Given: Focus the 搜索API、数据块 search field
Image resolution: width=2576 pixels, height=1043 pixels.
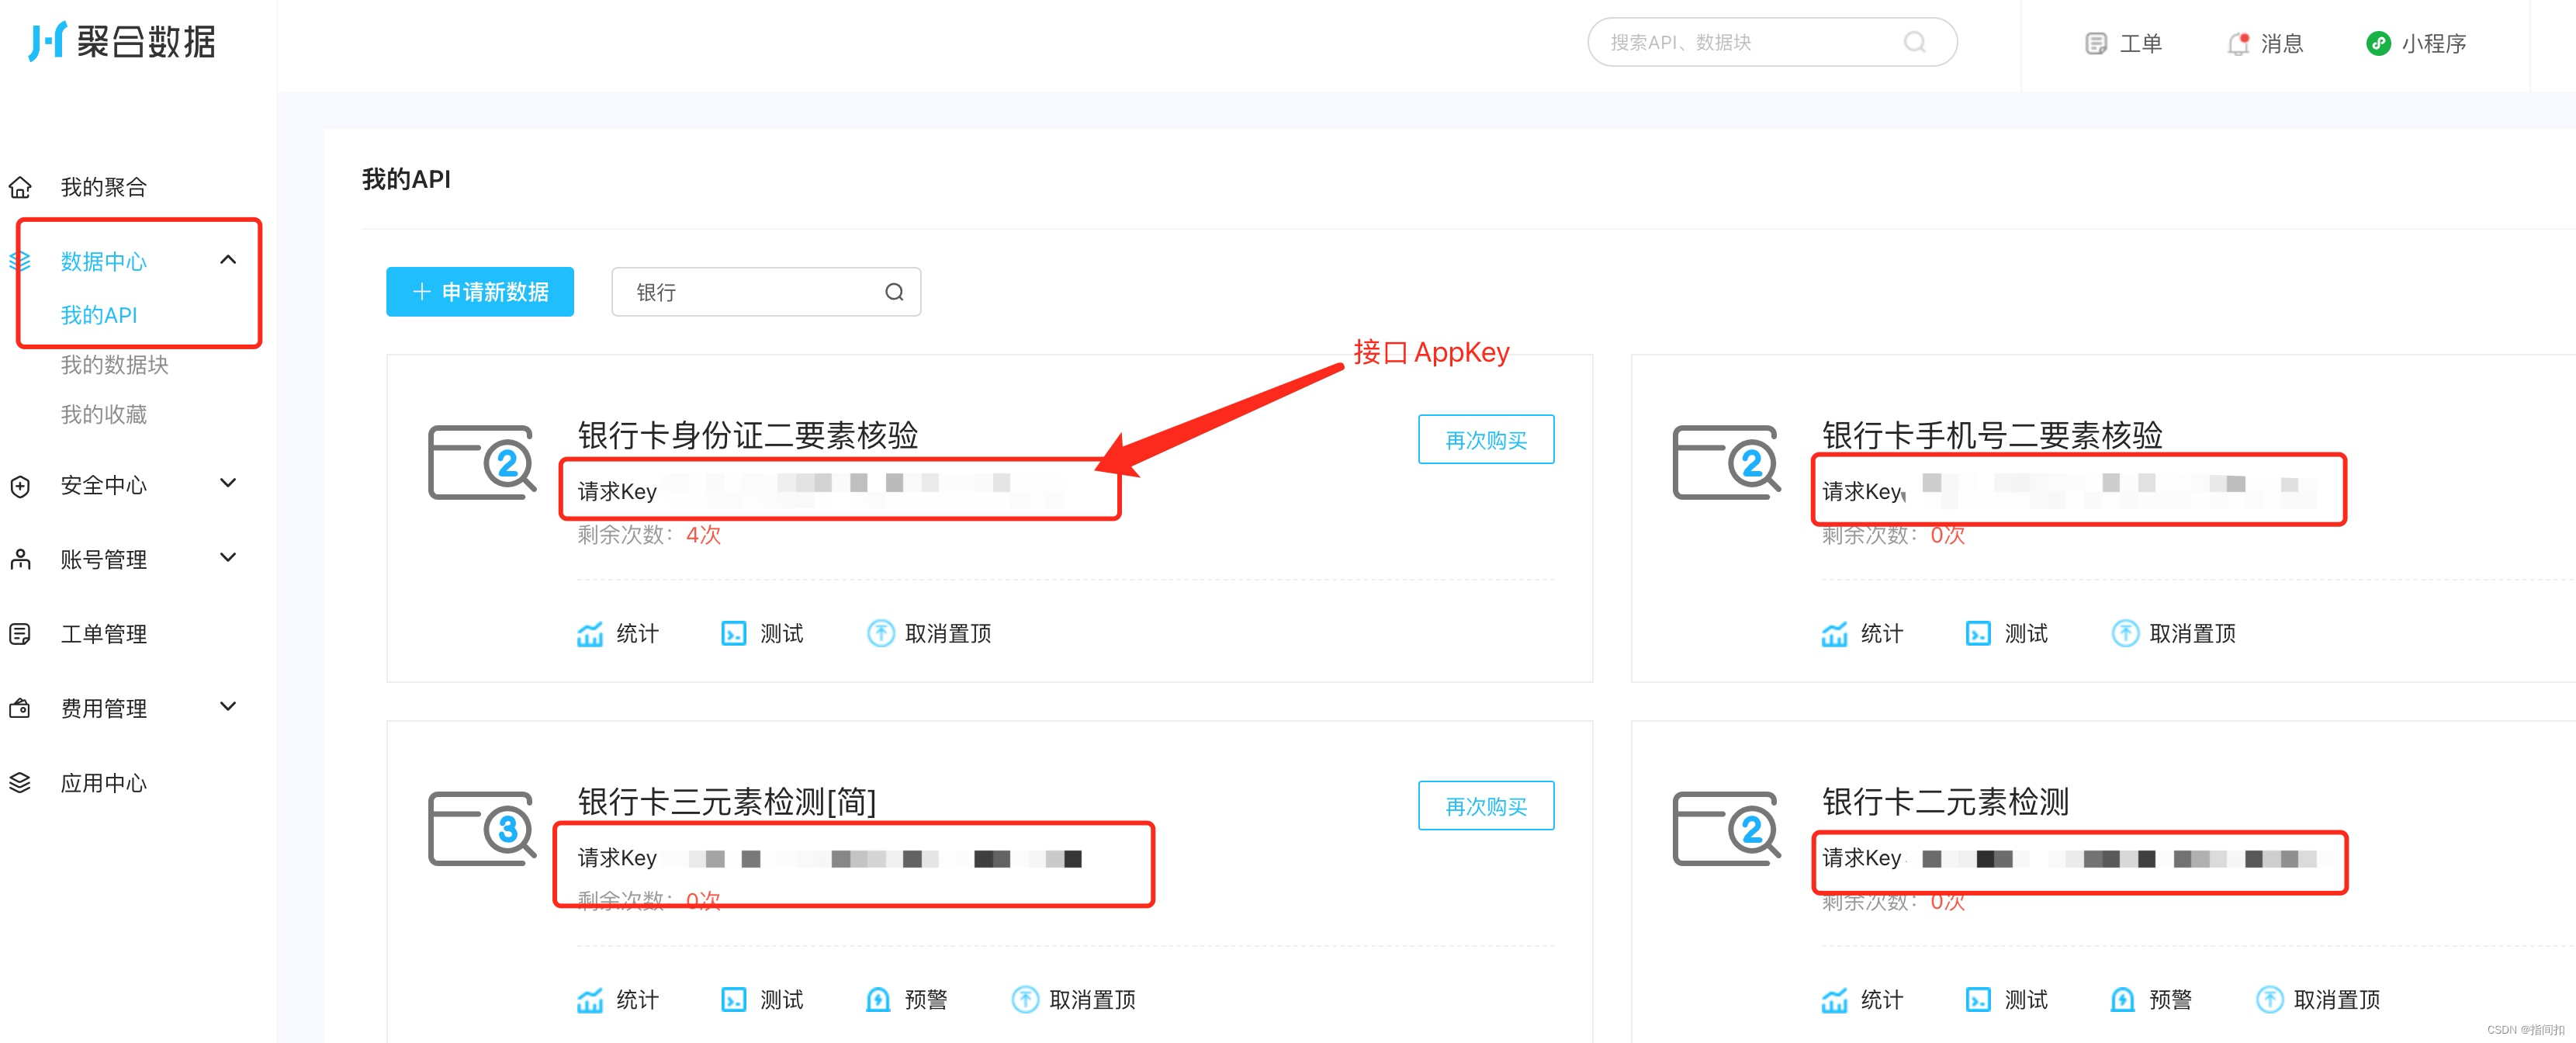Looking at the screenshot, I should click(x=1772, y=42).
